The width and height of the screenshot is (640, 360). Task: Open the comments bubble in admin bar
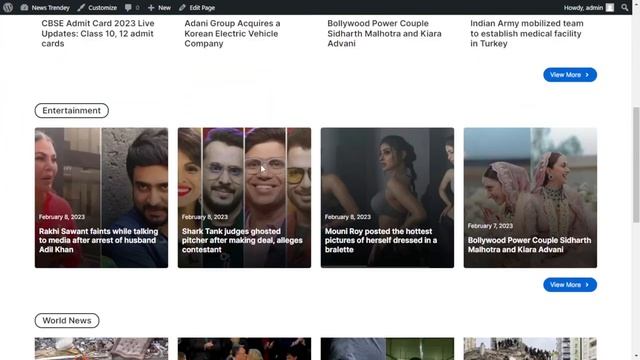click(132, 7)
